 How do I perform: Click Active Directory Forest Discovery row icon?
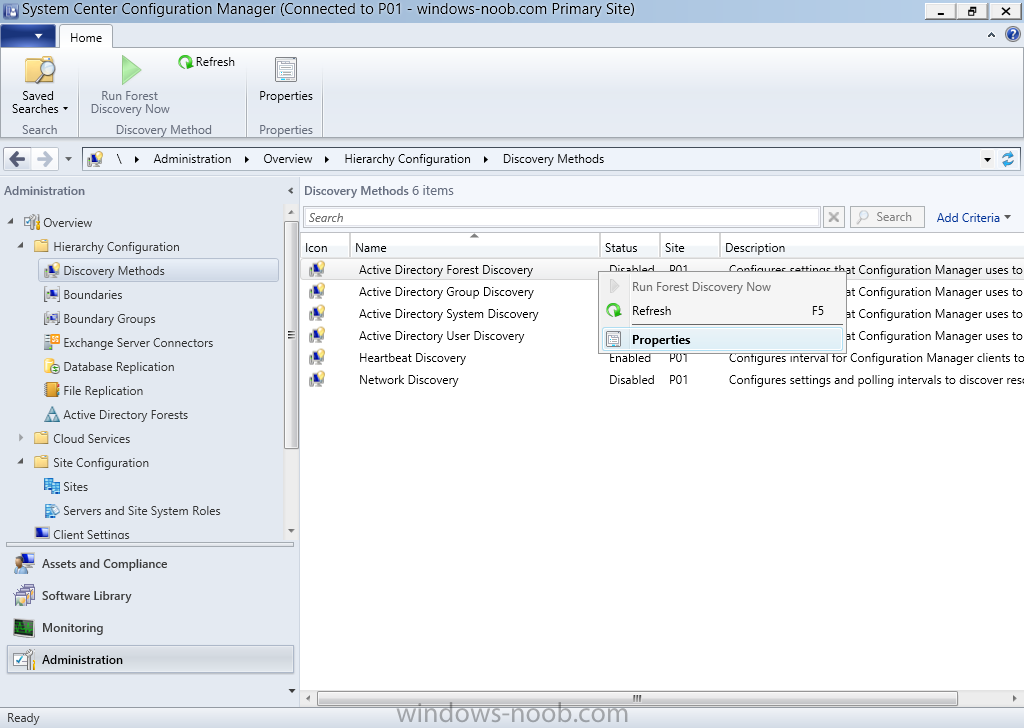tap(317, 269)
